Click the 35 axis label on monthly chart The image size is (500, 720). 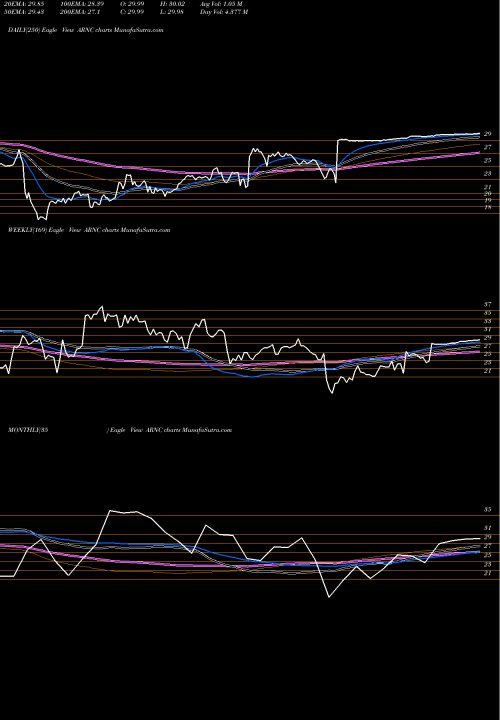(488, 510)
